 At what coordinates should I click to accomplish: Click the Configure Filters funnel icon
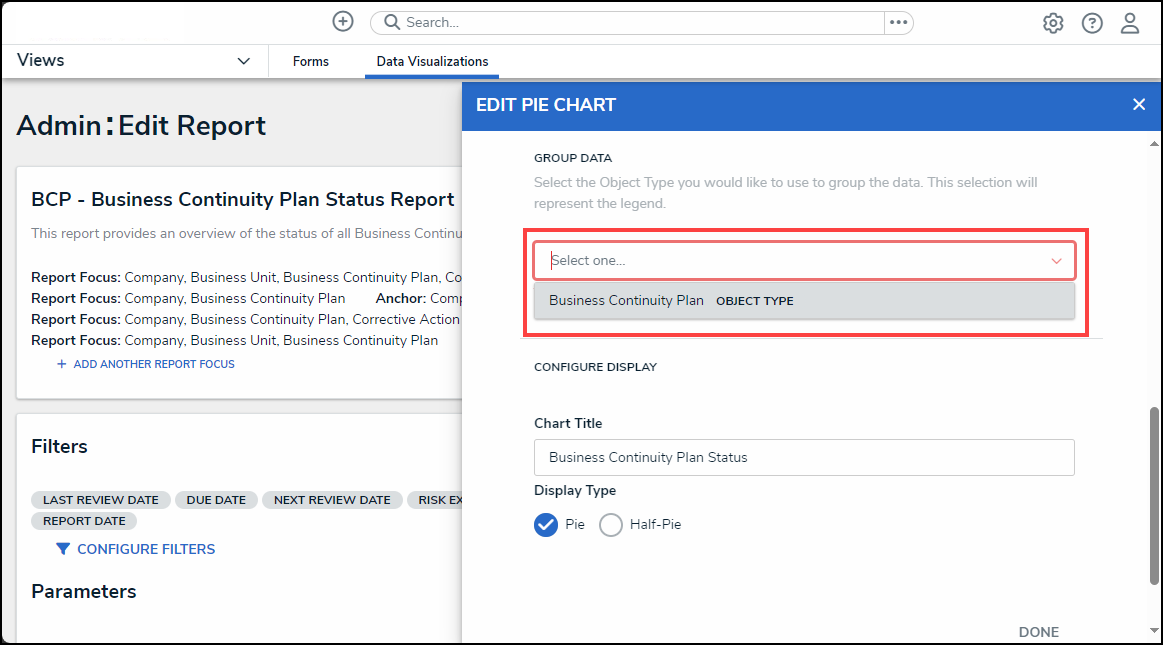[63, 549]
